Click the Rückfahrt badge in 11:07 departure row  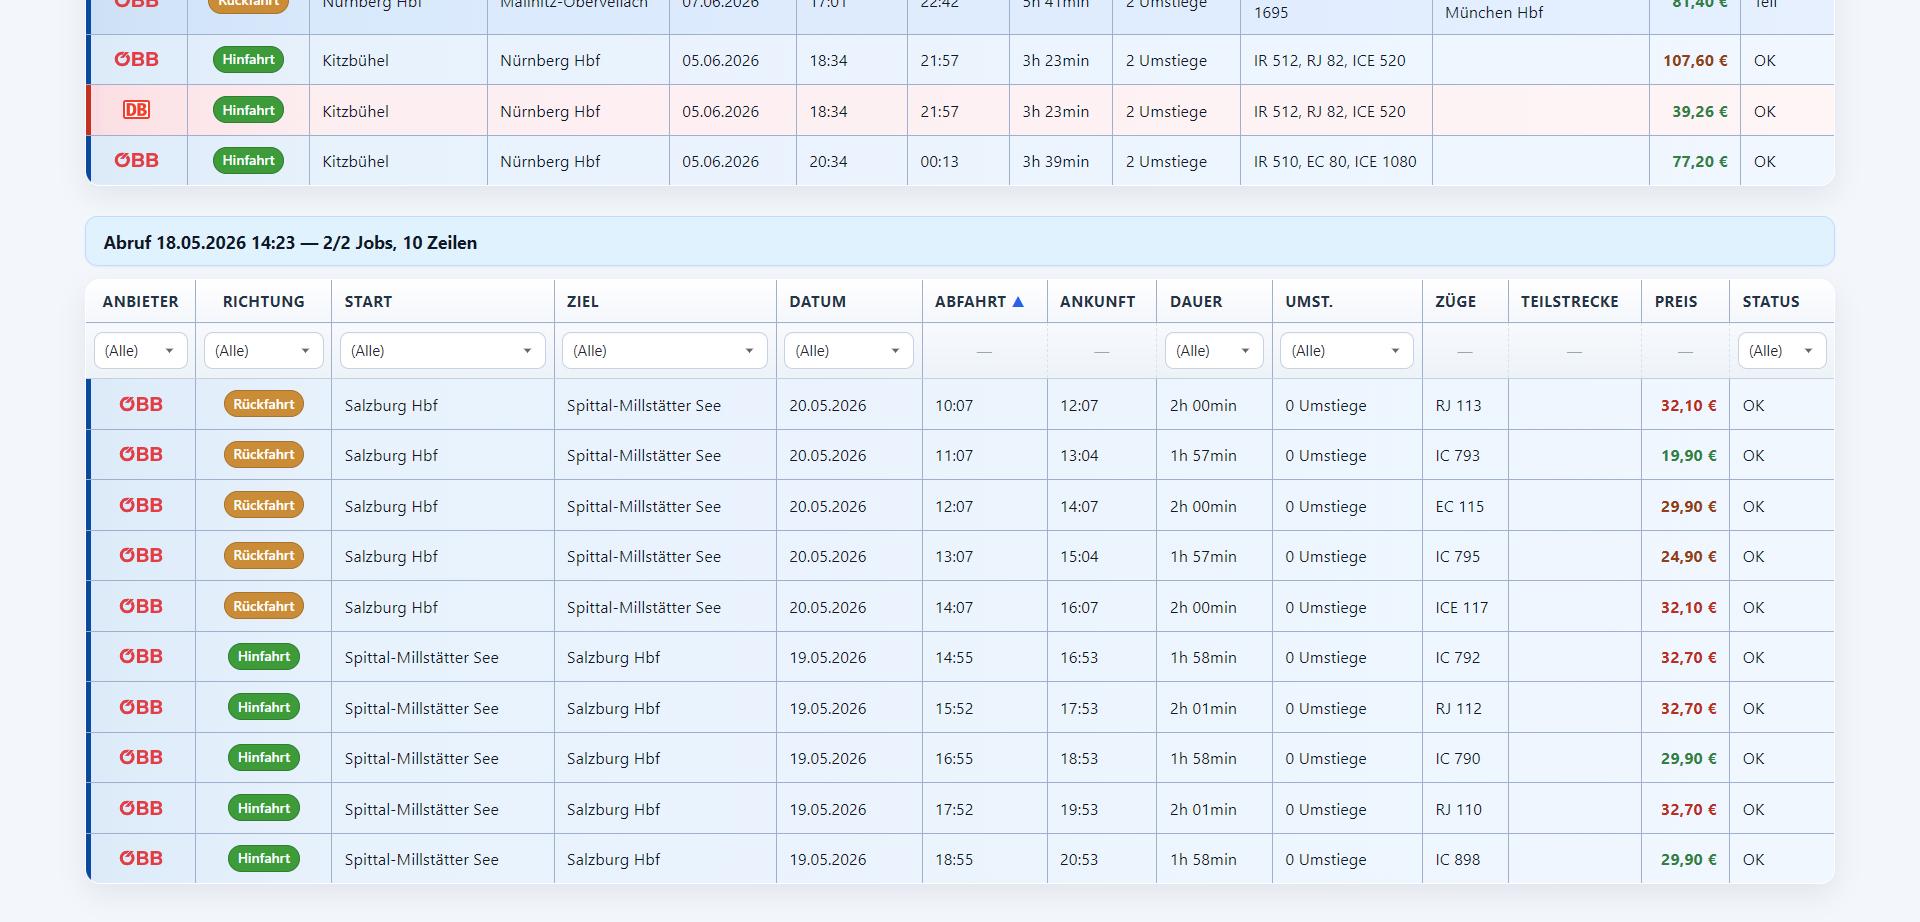click(x=264, y=454)
